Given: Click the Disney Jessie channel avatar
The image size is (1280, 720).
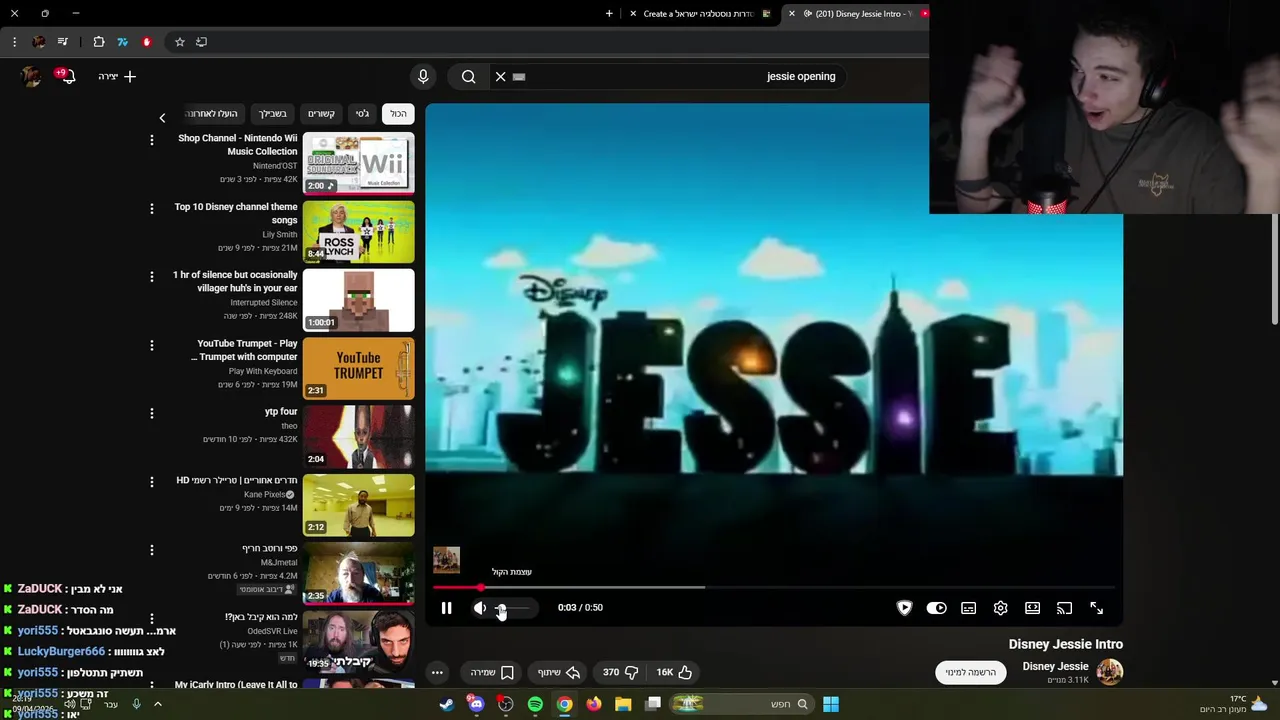Looking at the screenshot, I should click(x=1109, y=672).
